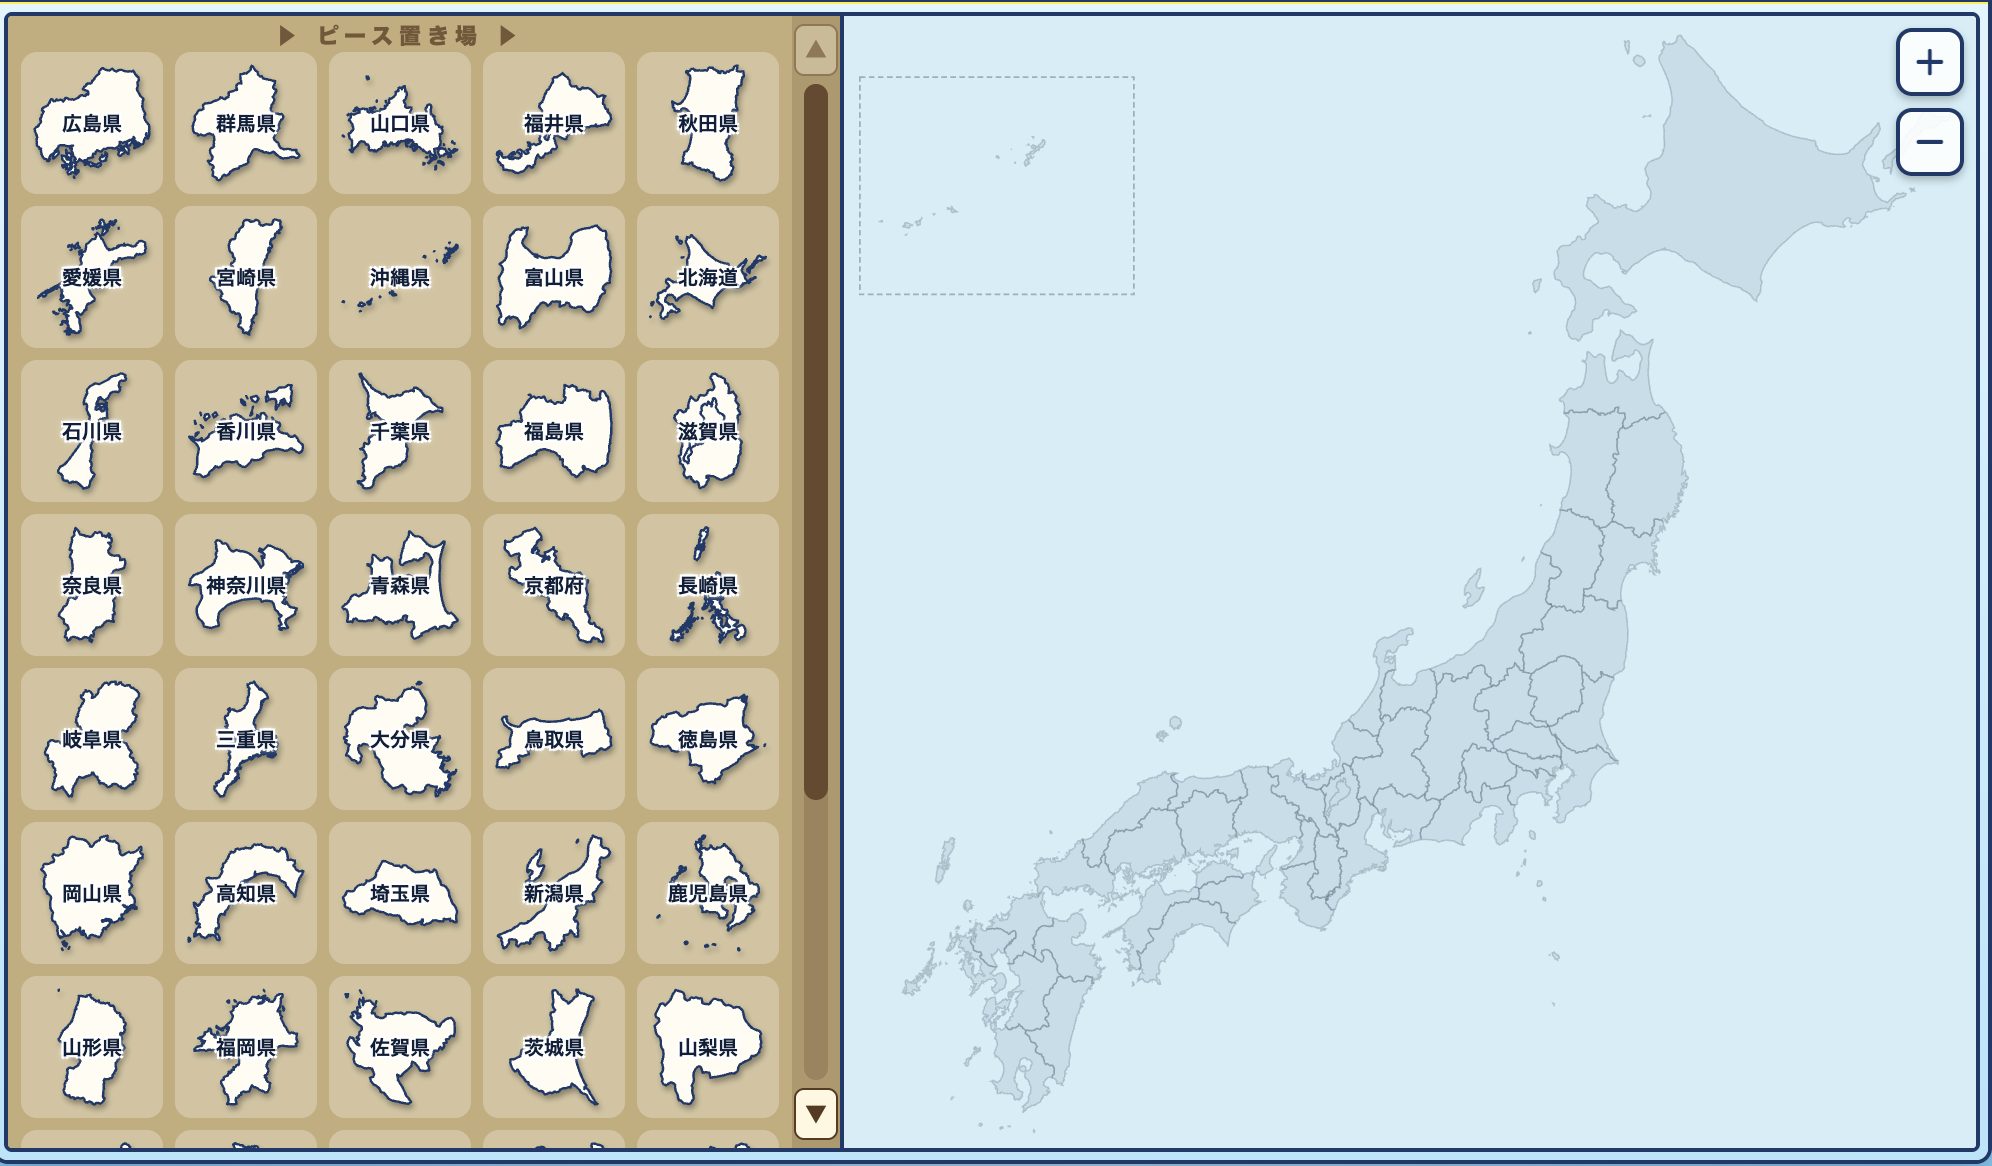Select the 徳島県 piece

point(708,739)
